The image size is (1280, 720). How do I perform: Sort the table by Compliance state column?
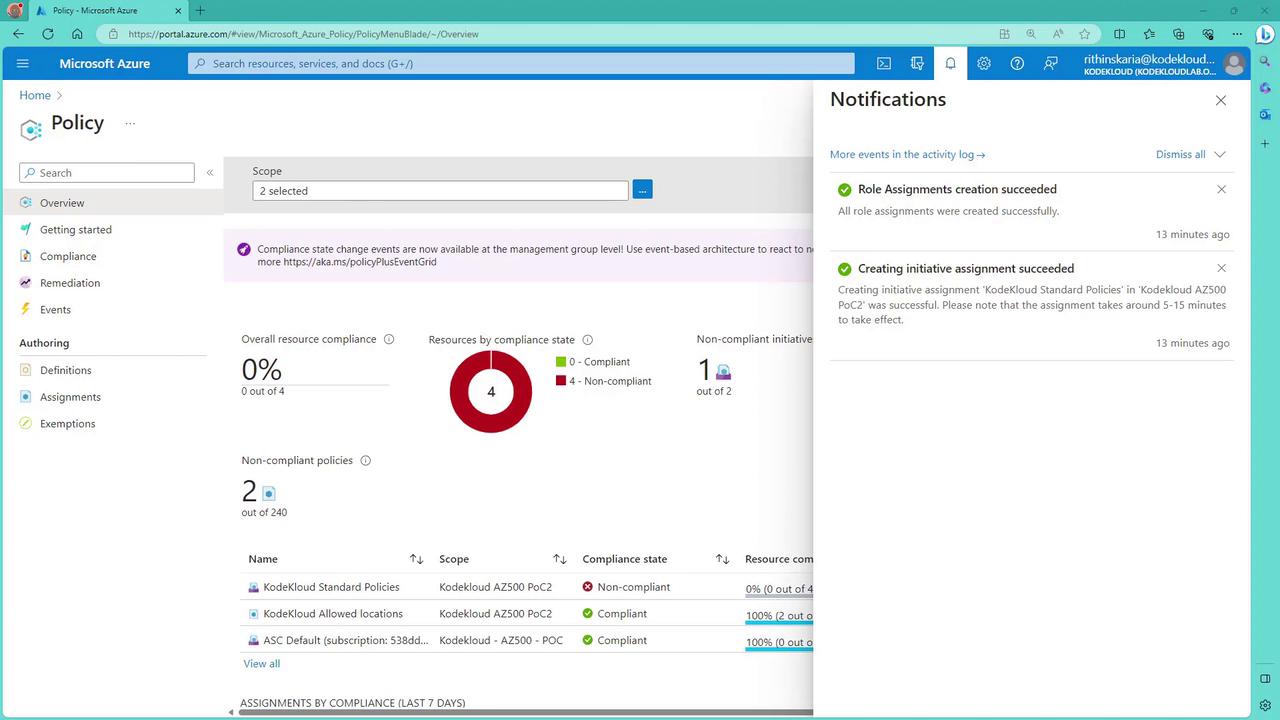722,559
